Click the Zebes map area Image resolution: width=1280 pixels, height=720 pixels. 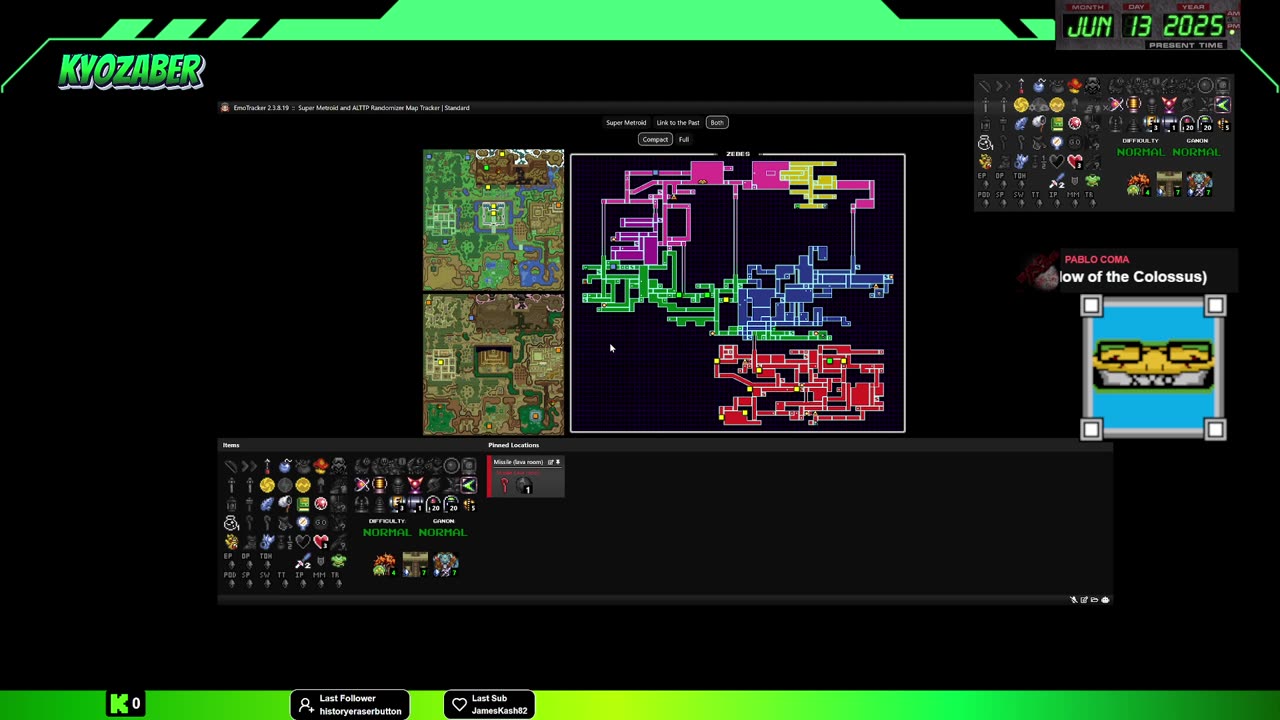tap(738, 293)
